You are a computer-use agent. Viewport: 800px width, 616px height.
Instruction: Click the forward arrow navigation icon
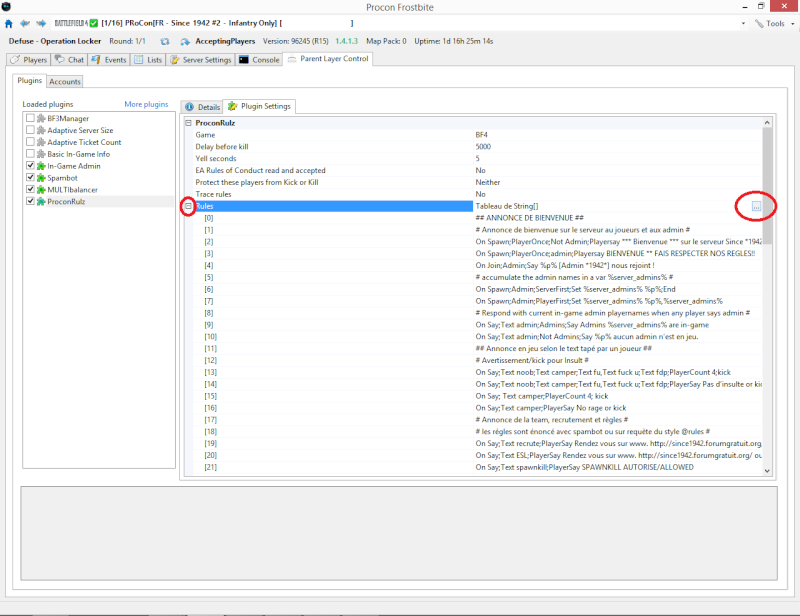click(x=41, y=23)
